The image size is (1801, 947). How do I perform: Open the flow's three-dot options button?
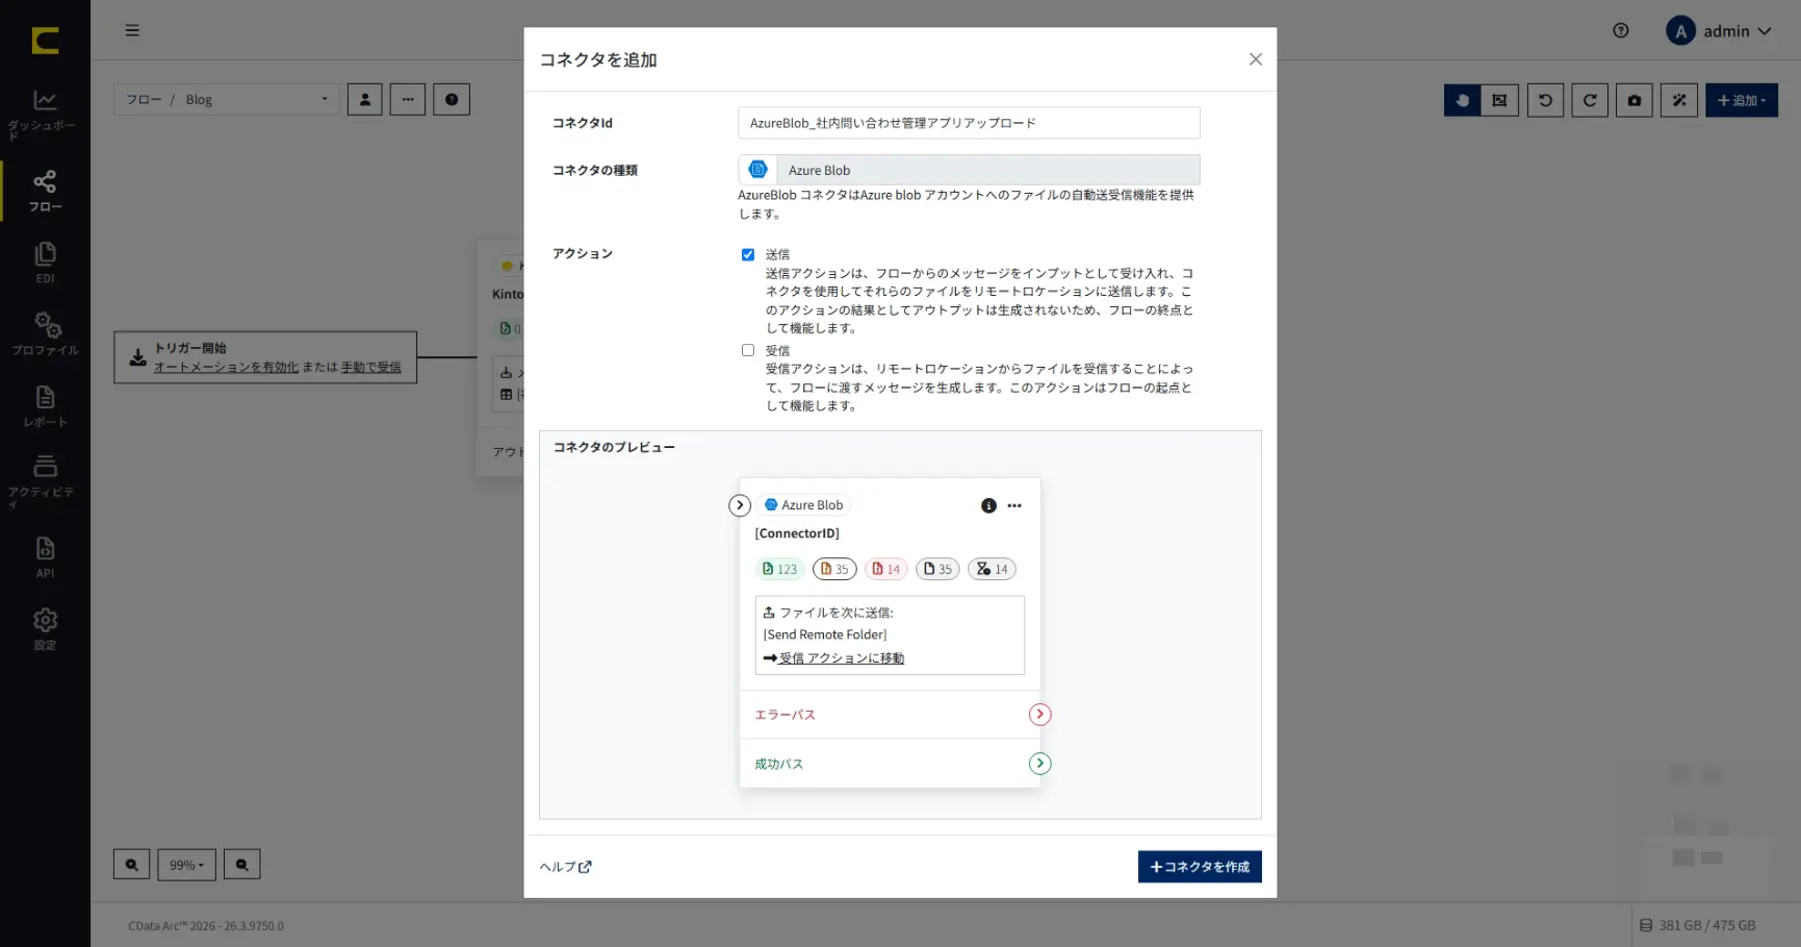pos(408,99)
